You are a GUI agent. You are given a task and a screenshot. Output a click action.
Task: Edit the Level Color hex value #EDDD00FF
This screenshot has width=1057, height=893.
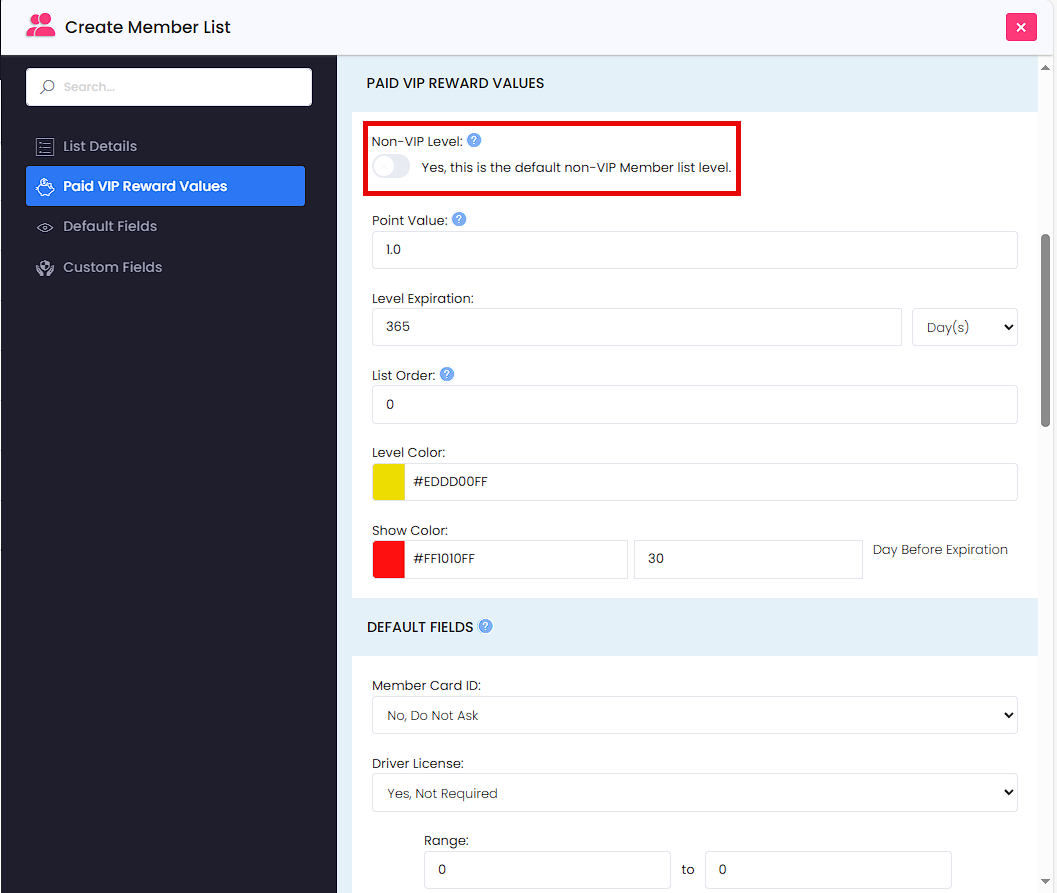pyautogui.click(x=711, y=482)
